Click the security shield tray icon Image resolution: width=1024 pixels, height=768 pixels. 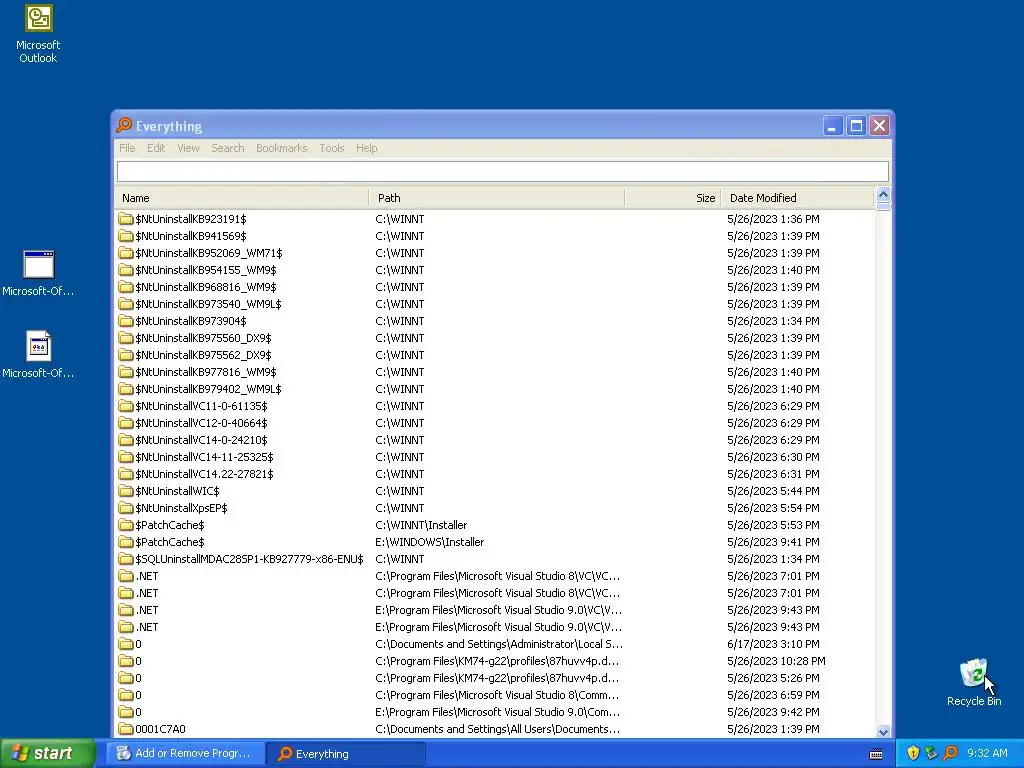point(913,753)
